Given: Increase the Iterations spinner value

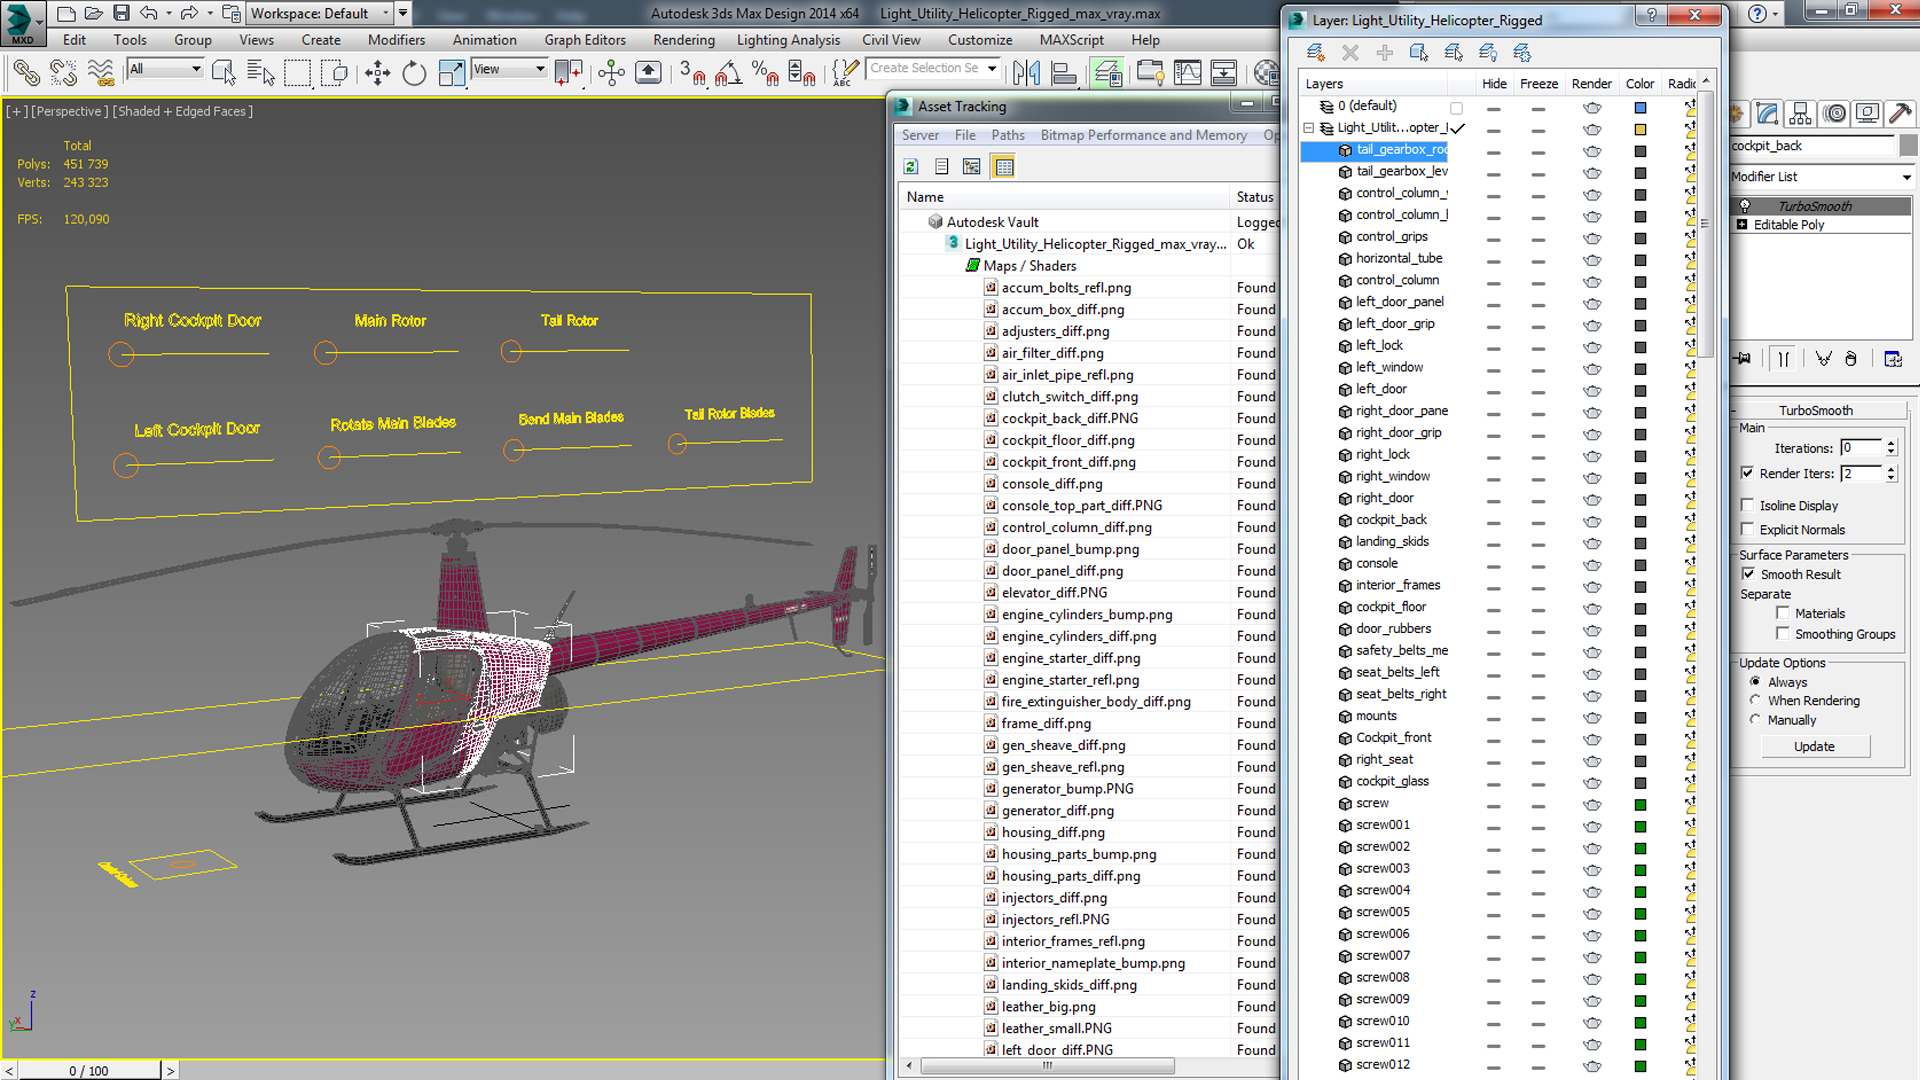Looking at the screenshot, I should tap(1891, 444).
